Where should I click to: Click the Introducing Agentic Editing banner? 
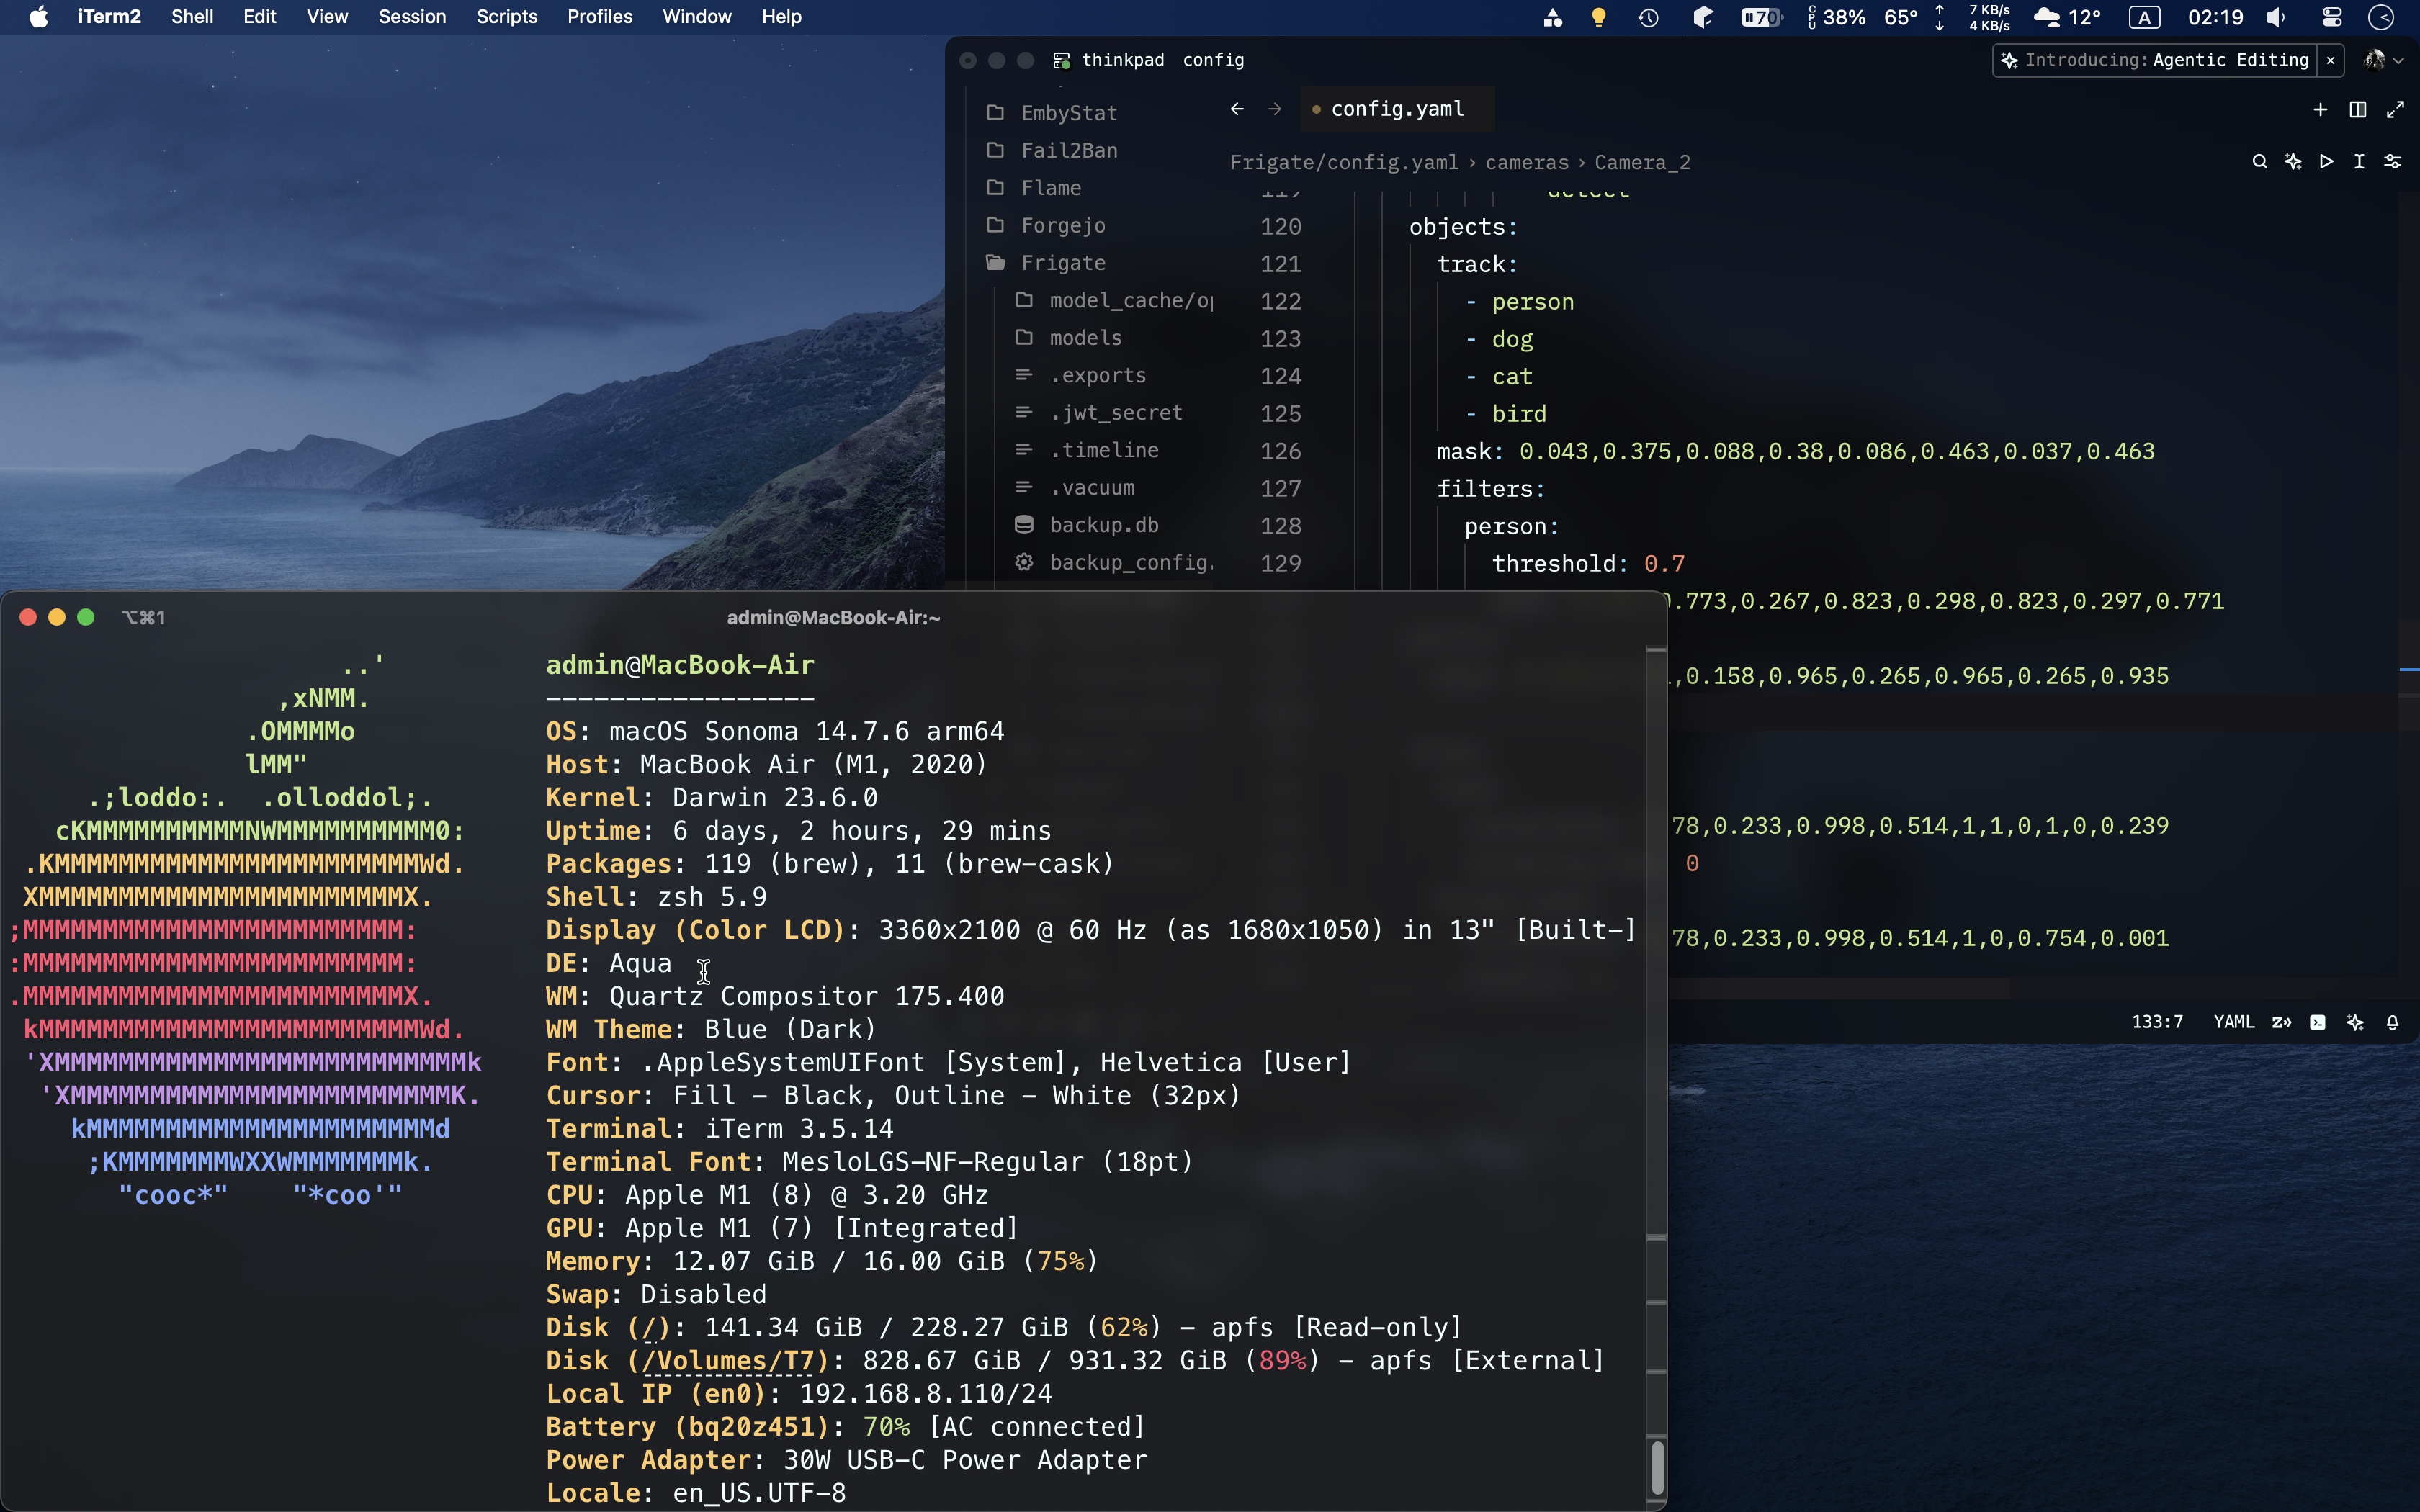click(2156, 61)
